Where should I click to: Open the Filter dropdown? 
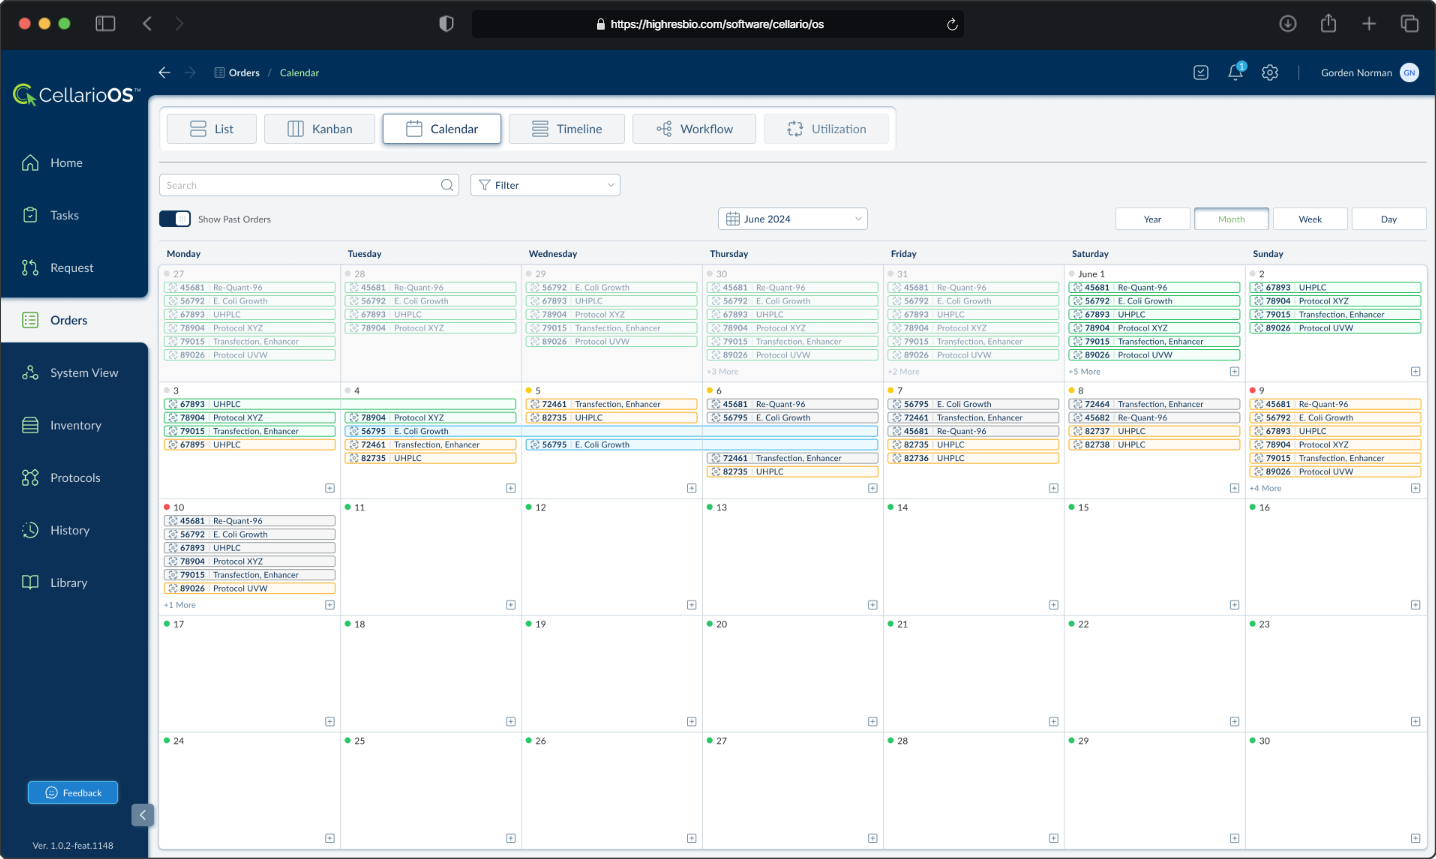click(x=544, y=185)
